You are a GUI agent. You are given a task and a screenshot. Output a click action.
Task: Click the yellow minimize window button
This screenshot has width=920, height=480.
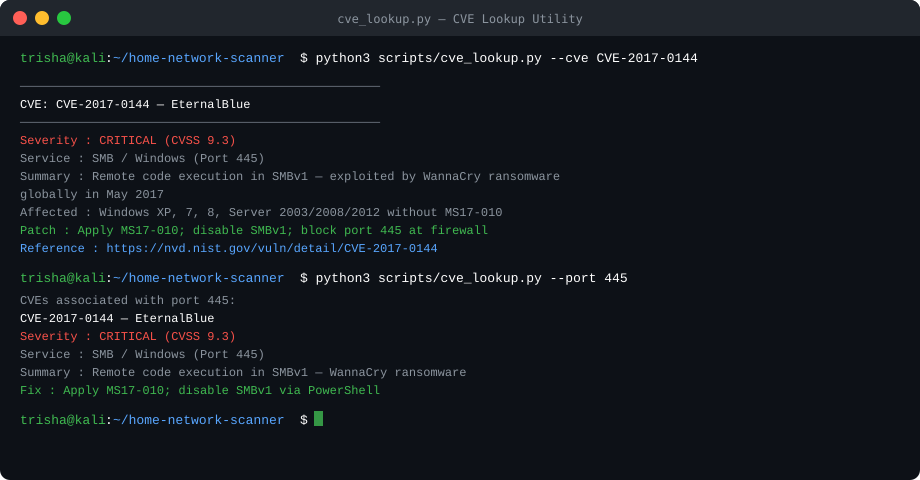click(42, 18)
